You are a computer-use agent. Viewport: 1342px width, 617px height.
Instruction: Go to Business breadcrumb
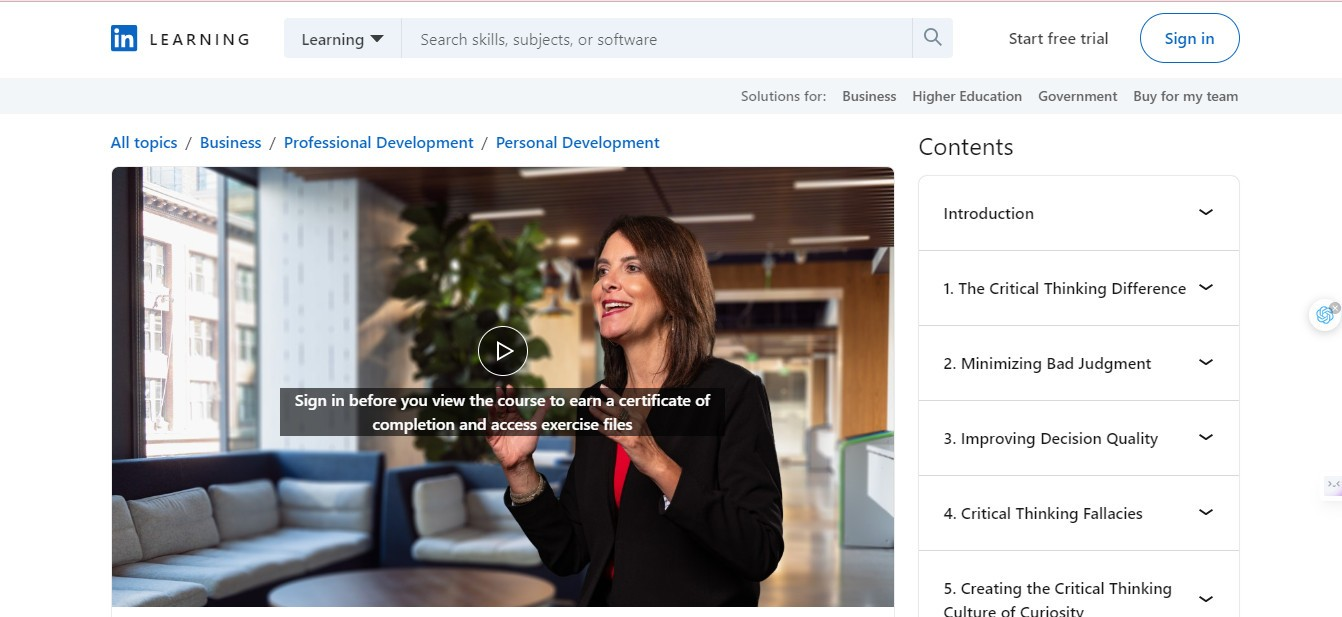coord(230,143)
